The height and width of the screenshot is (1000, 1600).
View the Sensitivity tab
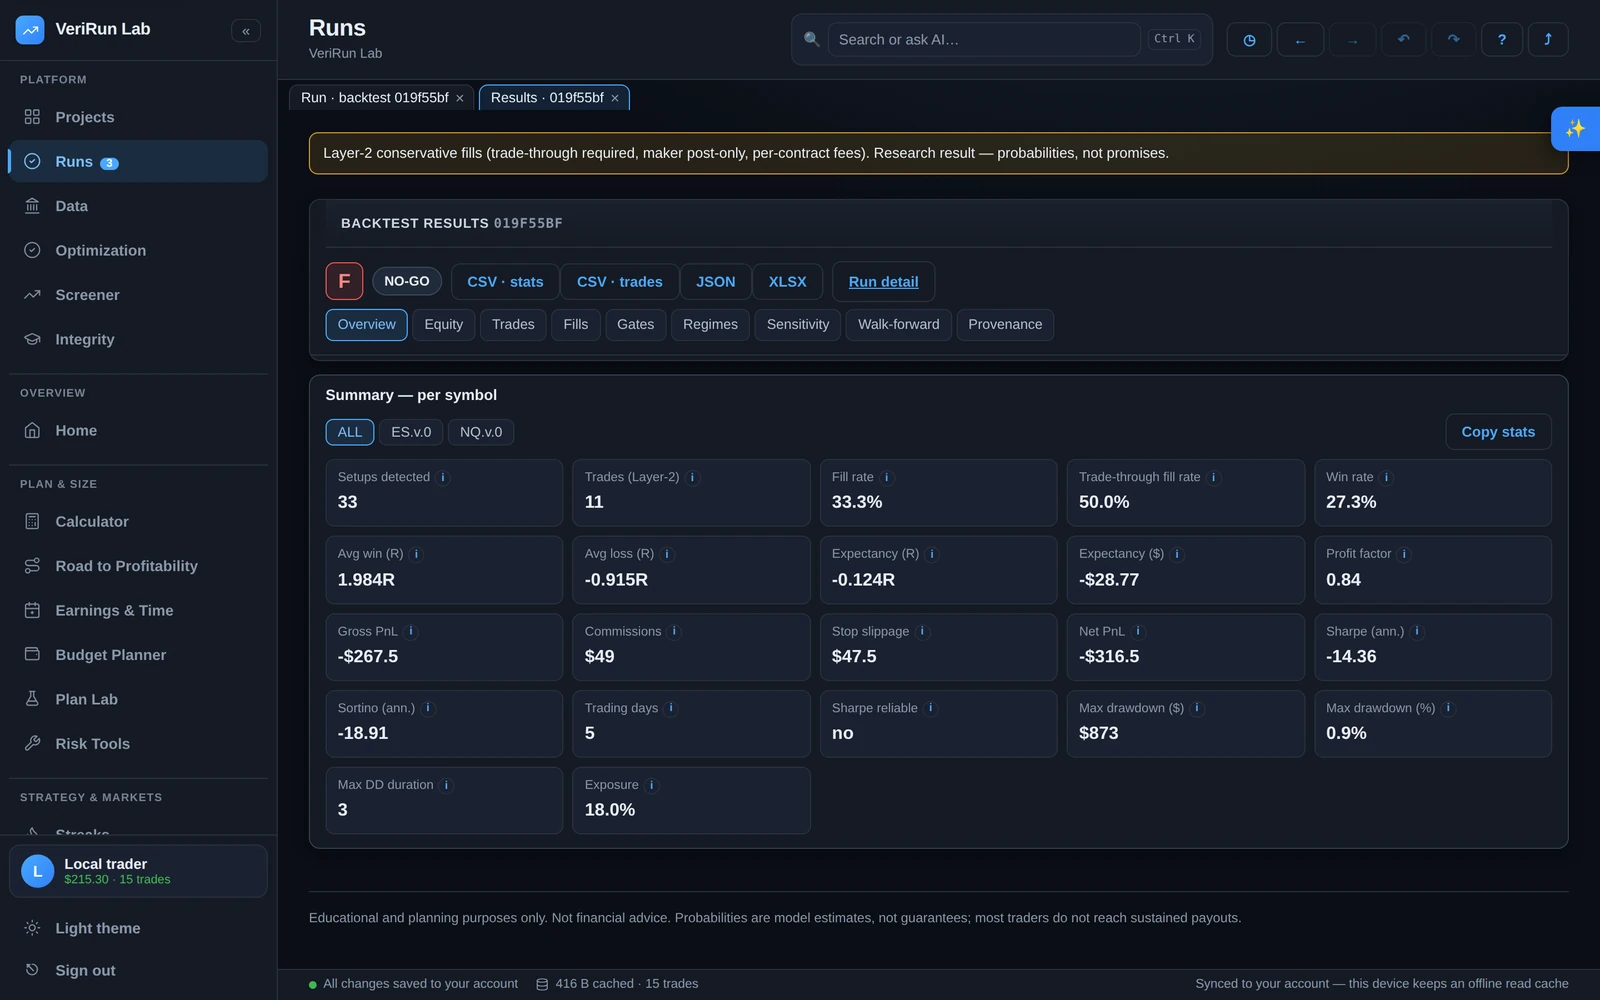[x=798, y=325]
